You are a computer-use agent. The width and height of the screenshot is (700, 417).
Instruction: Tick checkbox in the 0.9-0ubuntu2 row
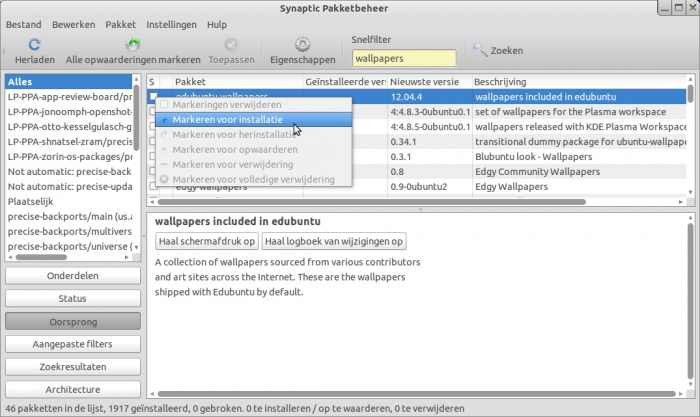click(153, 186)
